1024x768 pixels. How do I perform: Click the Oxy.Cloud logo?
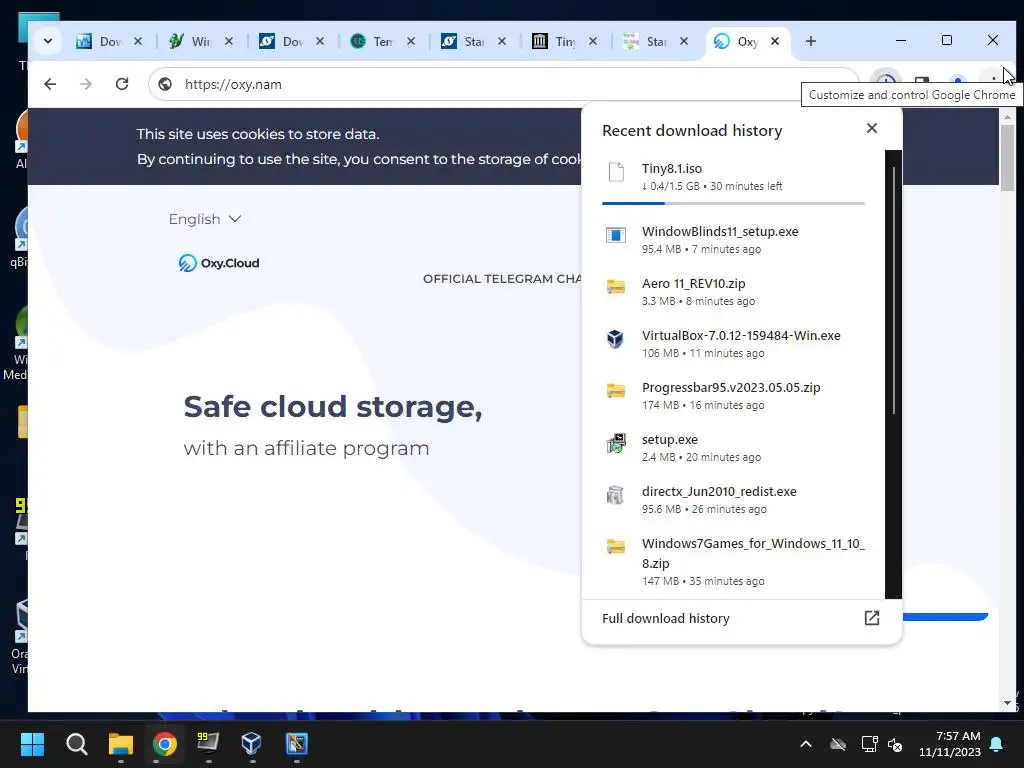(219, 263)
